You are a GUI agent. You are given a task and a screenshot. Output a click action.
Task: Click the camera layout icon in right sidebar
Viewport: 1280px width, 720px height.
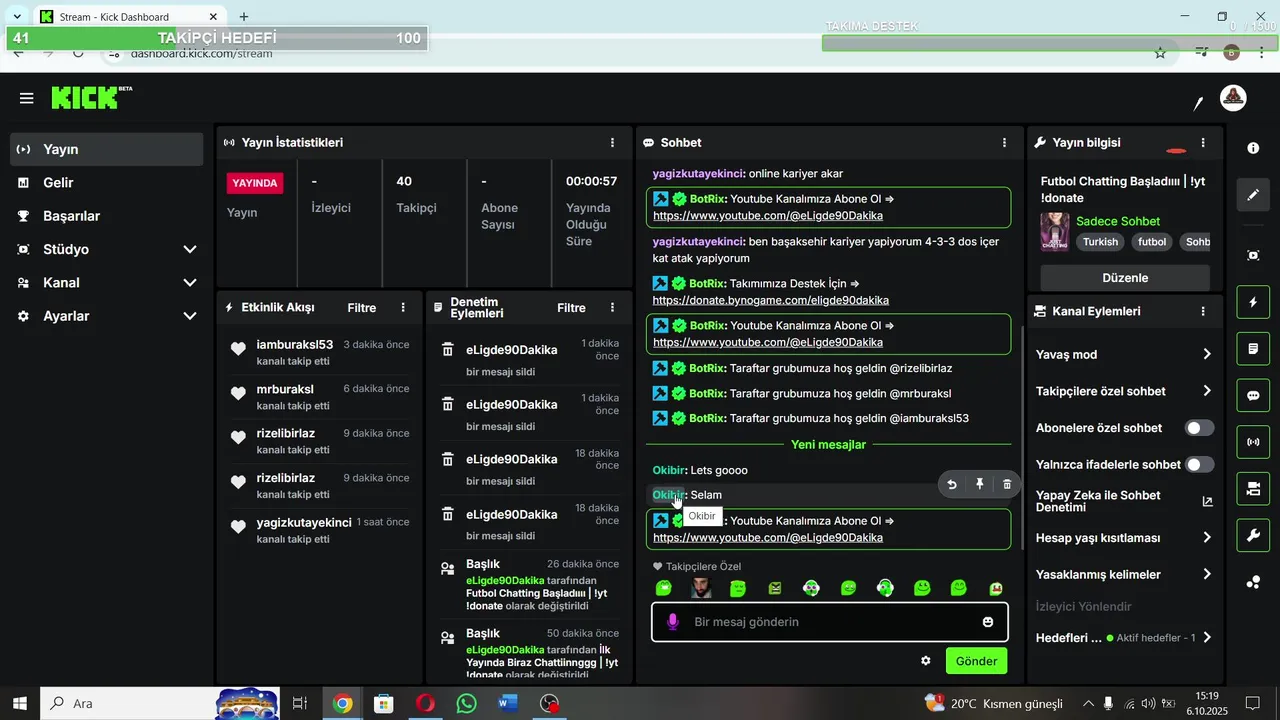point(1253,489)
